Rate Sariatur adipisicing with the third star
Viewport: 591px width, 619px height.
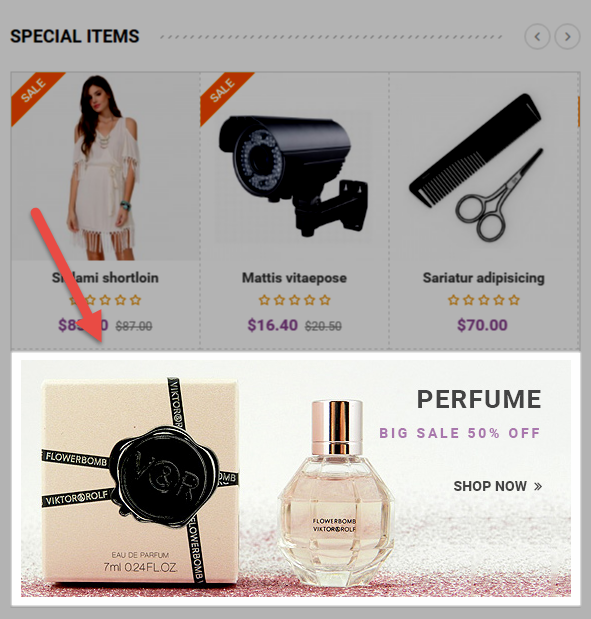point(484,300)
